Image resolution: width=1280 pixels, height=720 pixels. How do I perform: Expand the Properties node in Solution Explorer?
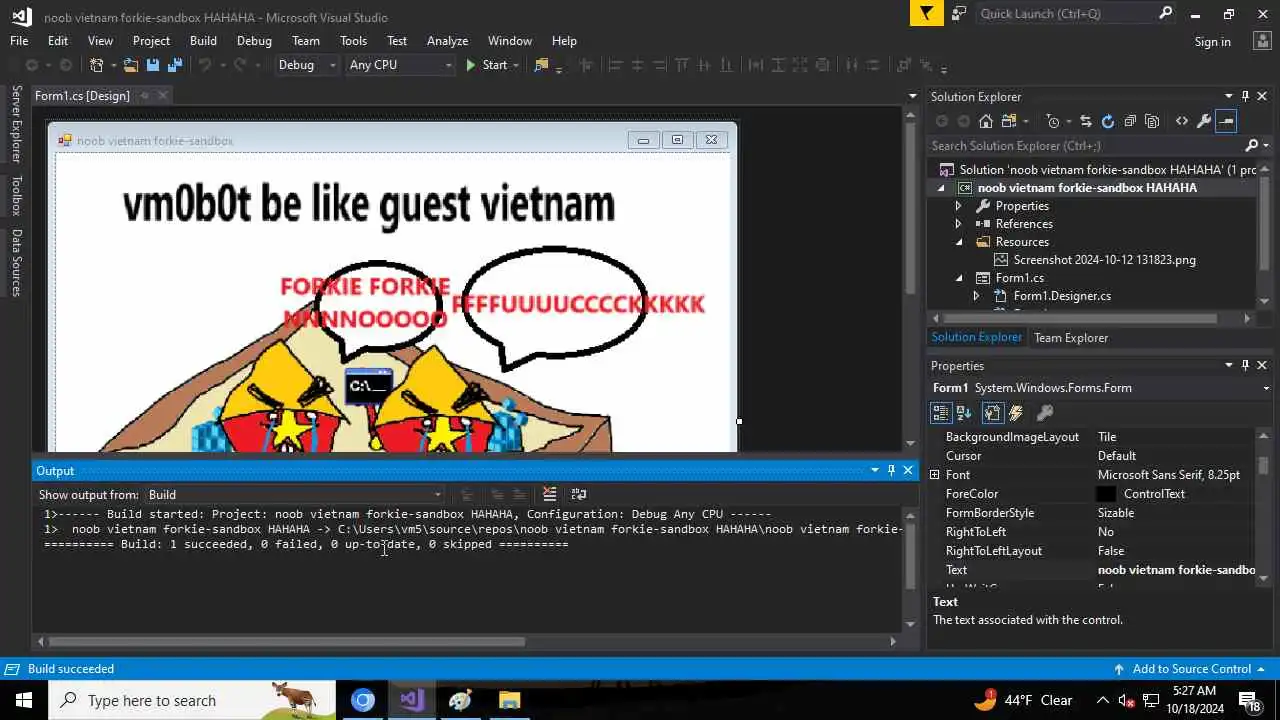pos(958,206)
